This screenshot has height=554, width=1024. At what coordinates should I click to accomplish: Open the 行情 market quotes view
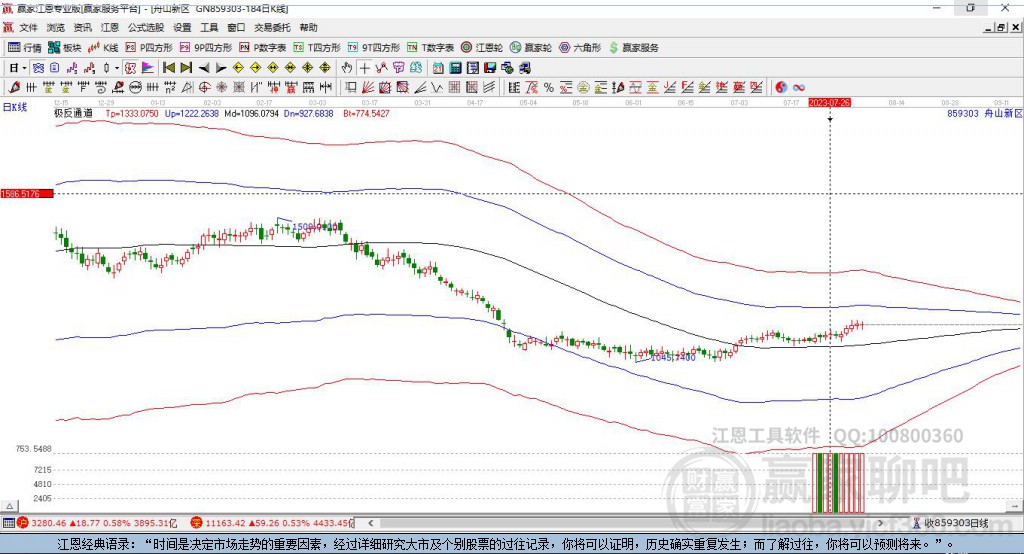click(x=24, y=48)
